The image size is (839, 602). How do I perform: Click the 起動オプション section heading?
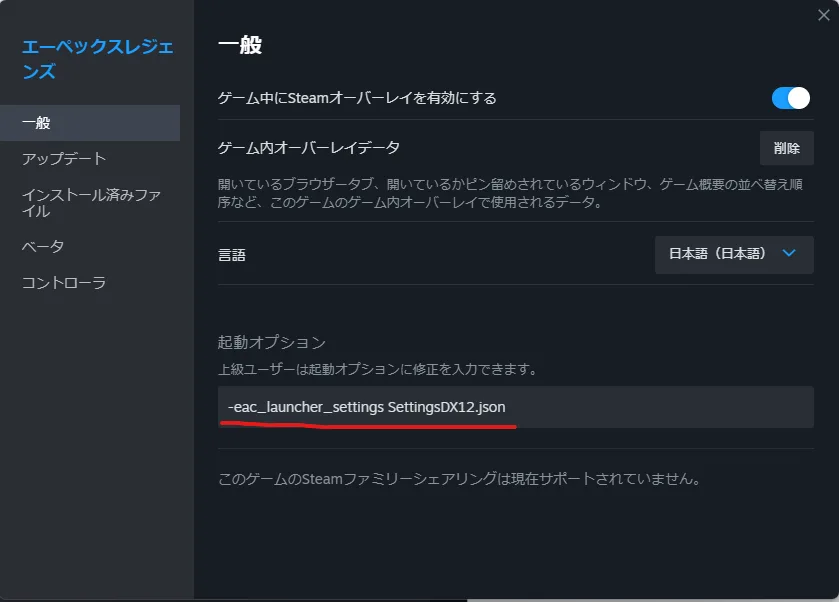[x=272, y=342]
